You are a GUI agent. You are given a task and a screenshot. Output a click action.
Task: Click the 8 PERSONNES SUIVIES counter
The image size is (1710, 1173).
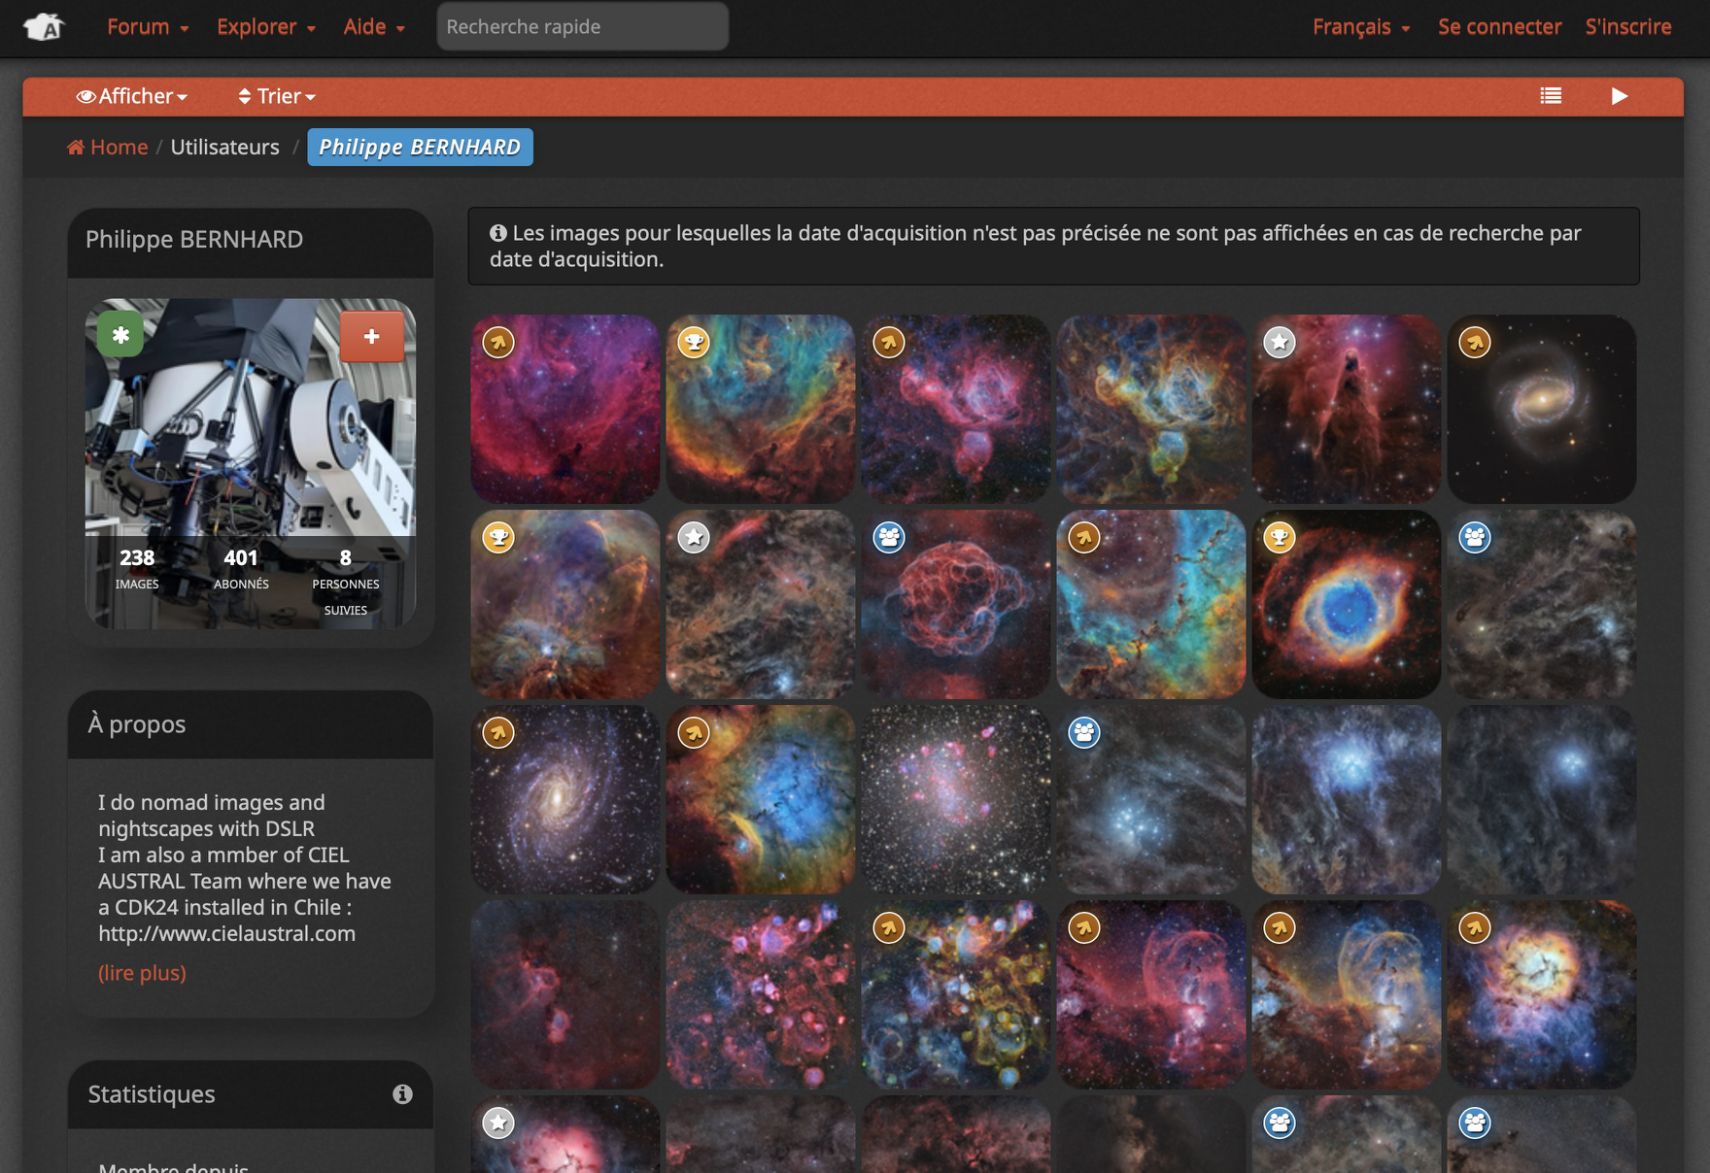[x=345, y=581]
